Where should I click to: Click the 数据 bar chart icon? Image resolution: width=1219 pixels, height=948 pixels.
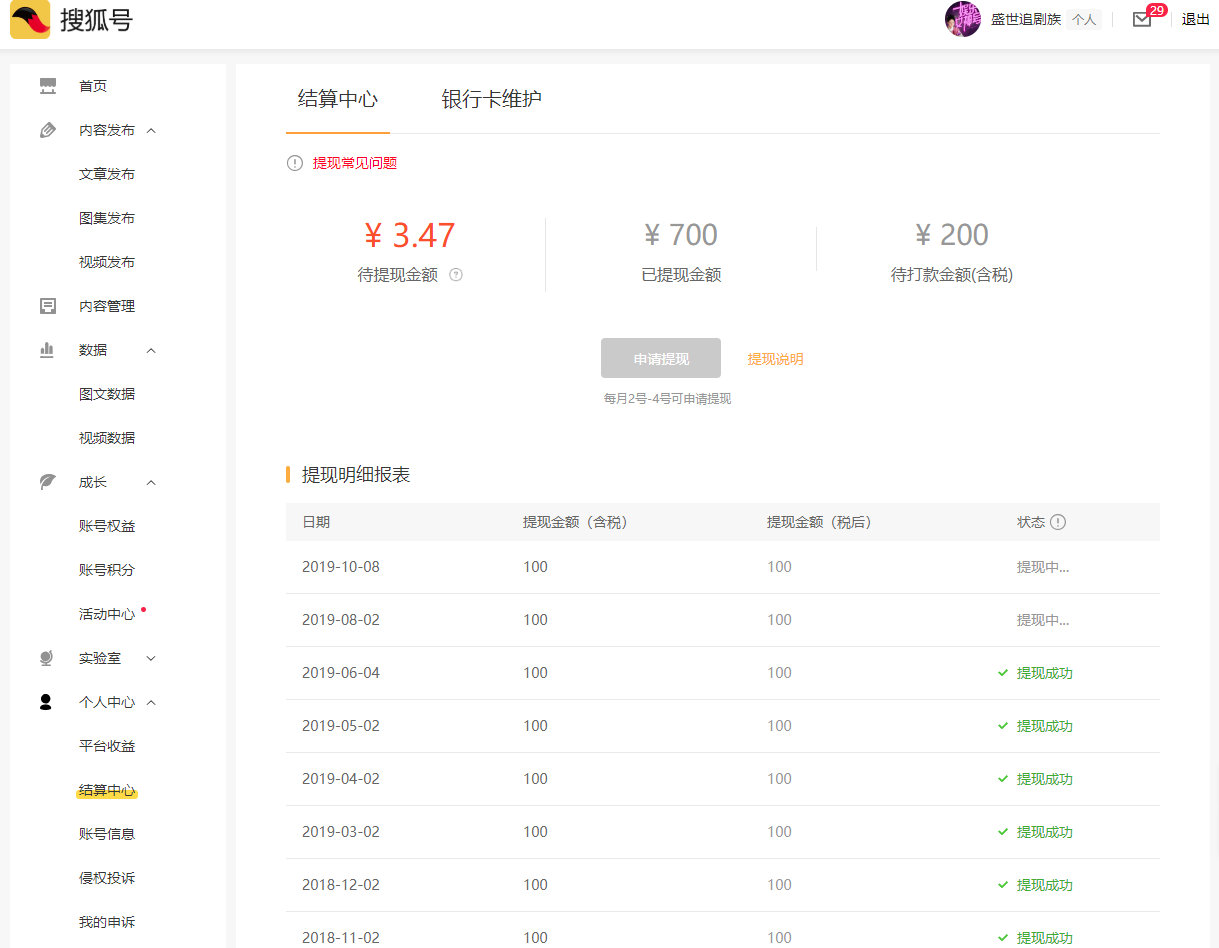pyautogui.click(x=47, y=350)
